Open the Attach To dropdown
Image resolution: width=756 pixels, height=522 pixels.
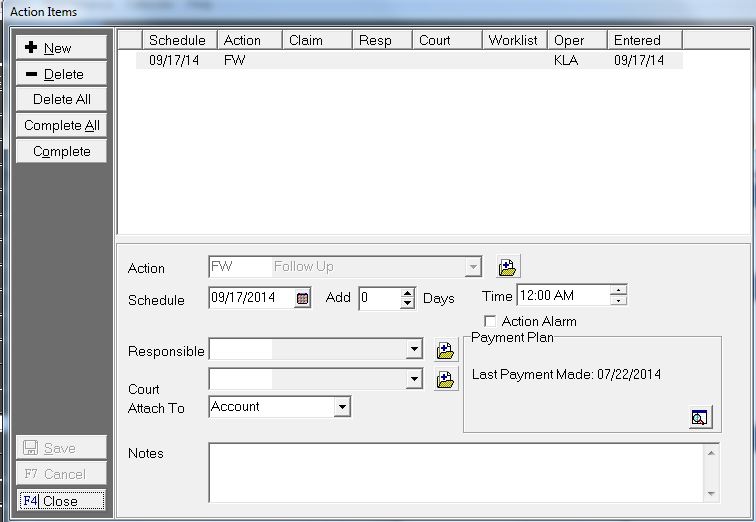click(342, 407)
